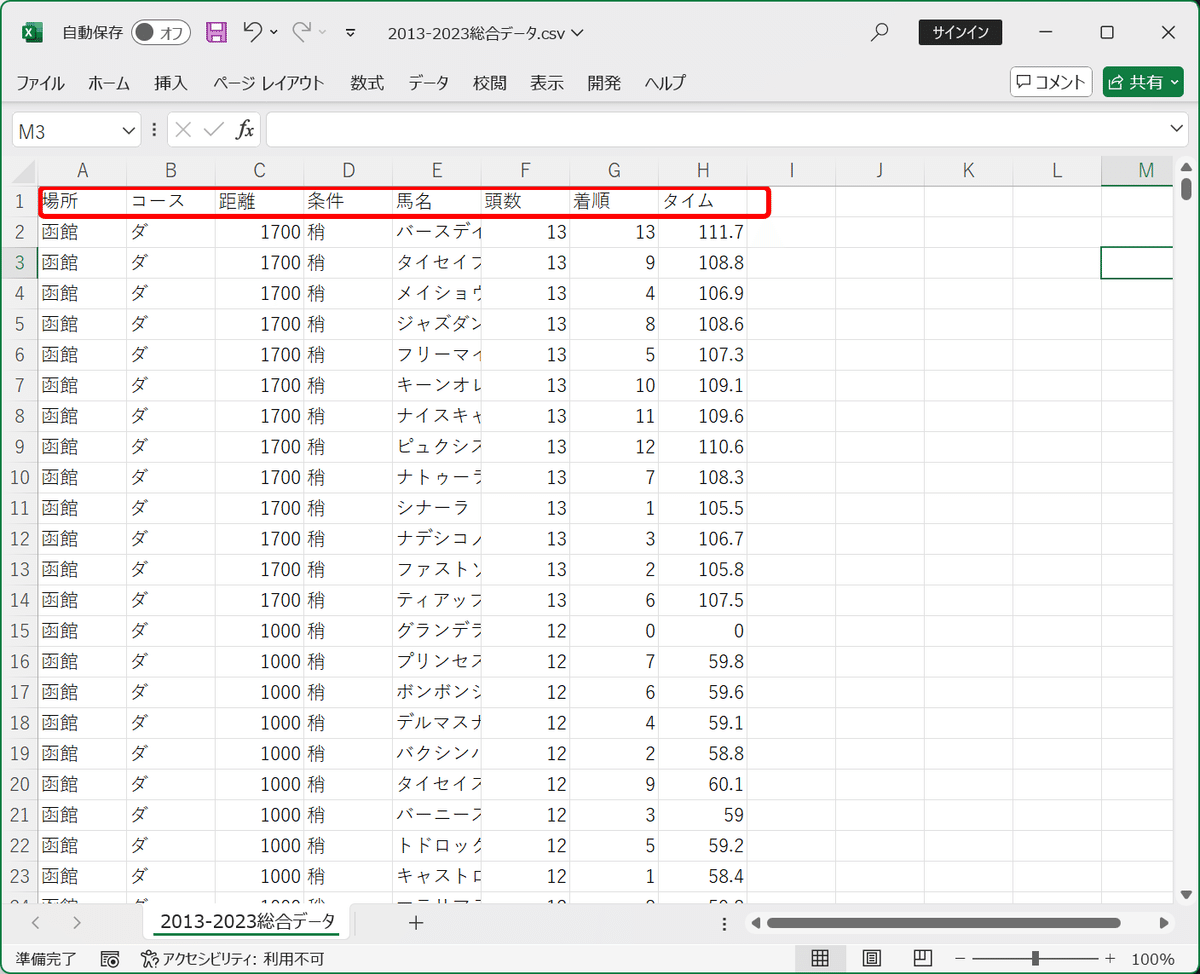Click the macro recording status bar icon

click(x=110, y=958)
